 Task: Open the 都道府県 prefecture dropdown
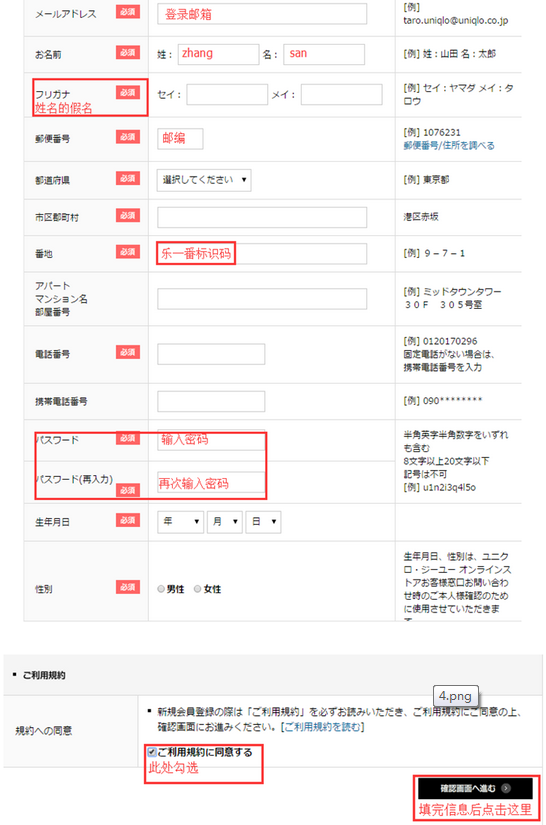pos(204,180)
